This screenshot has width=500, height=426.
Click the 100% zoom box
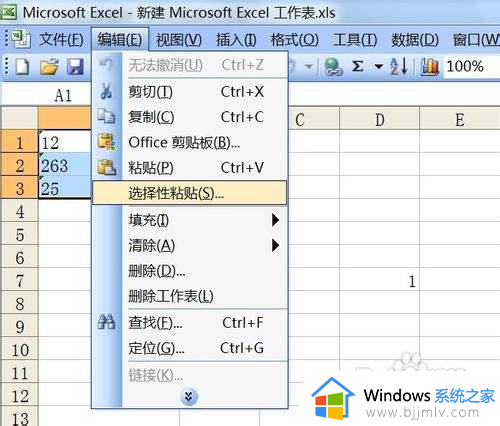tap(472, 66)
